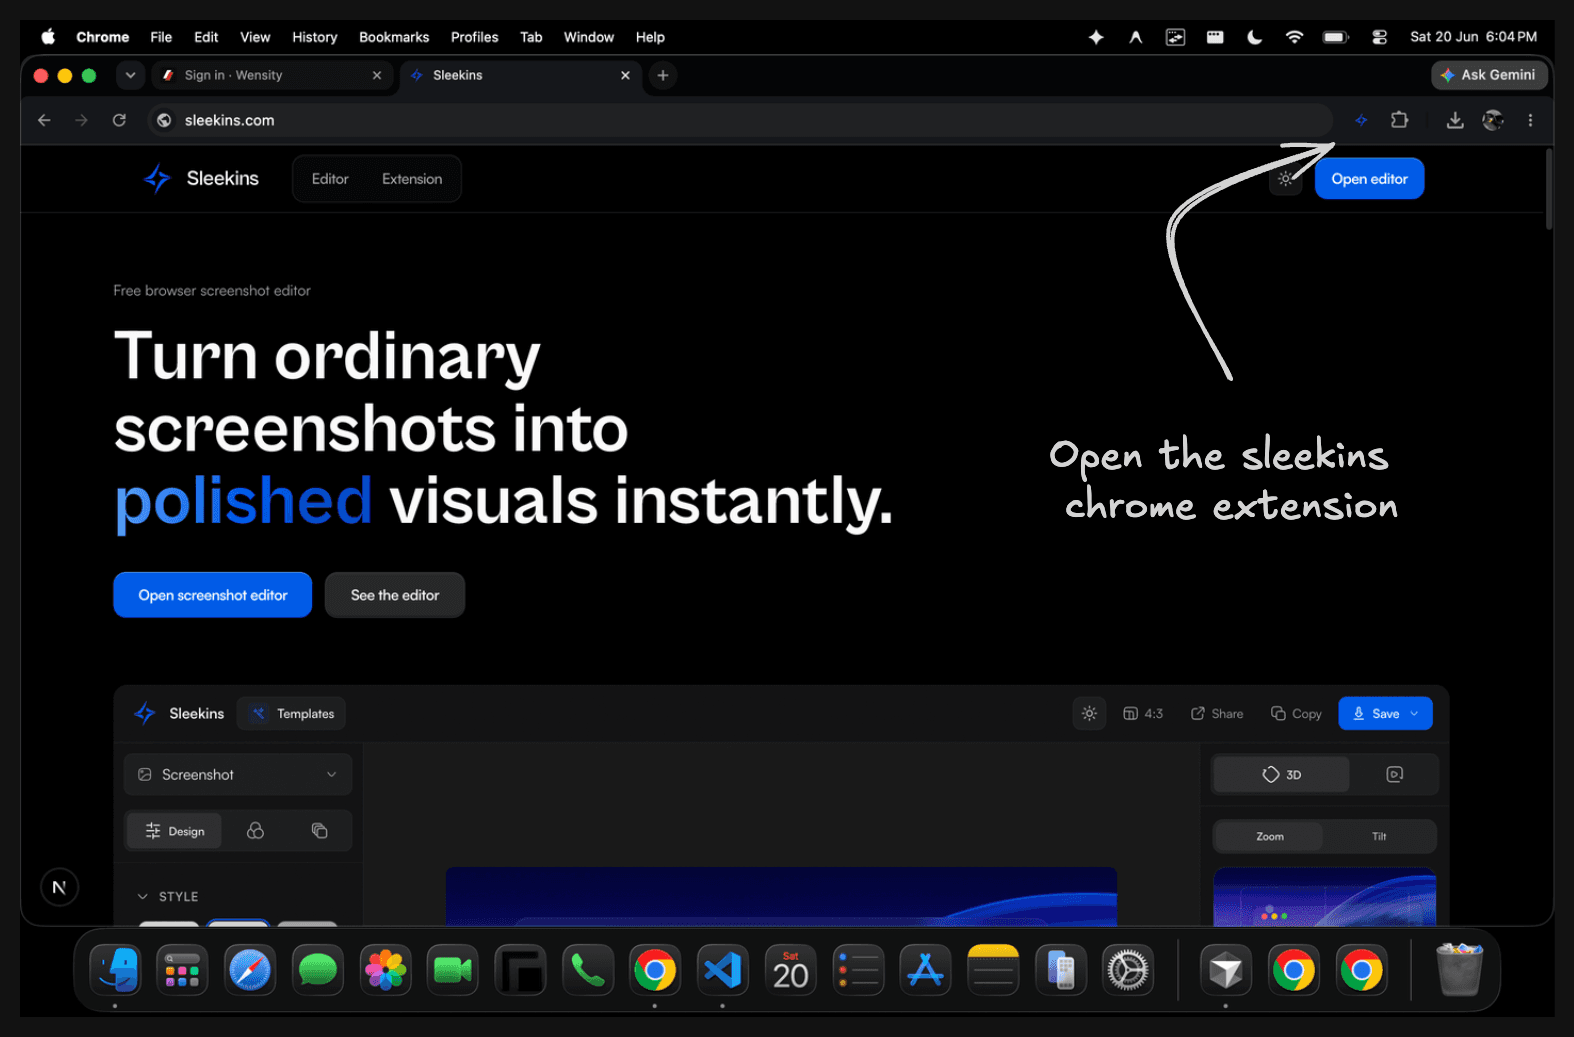Open Trash in the Dock
Image resolution: width=1574 pixels, height=1037 pixels.
coord(1459,970)
